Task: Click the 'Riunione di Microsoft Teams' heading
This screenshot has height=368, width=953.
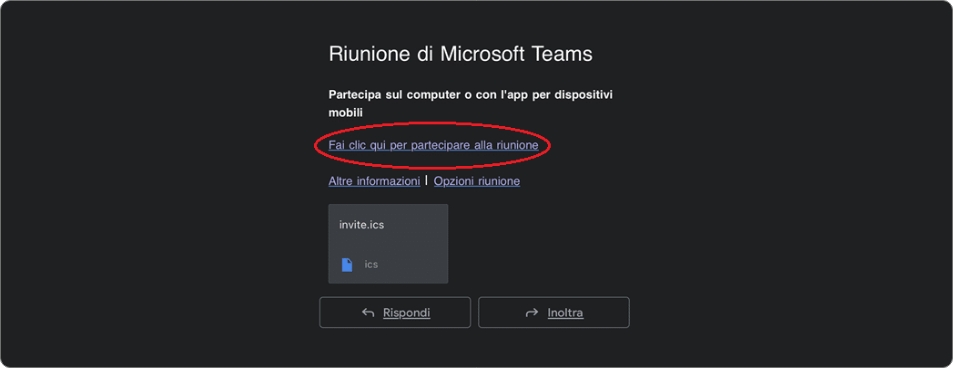Action: (461, 54)
